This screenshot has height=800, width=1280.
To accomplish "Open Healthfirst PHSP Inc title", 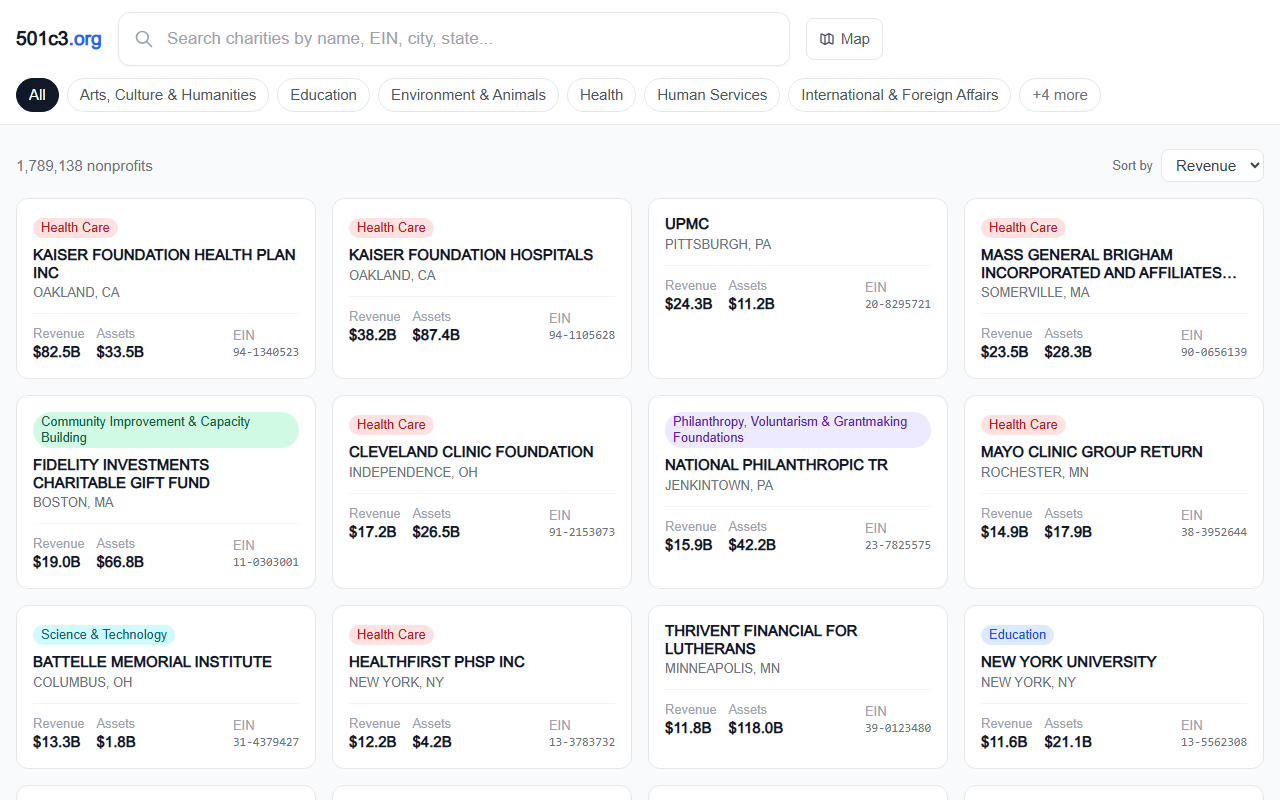I will click(437, 662).
